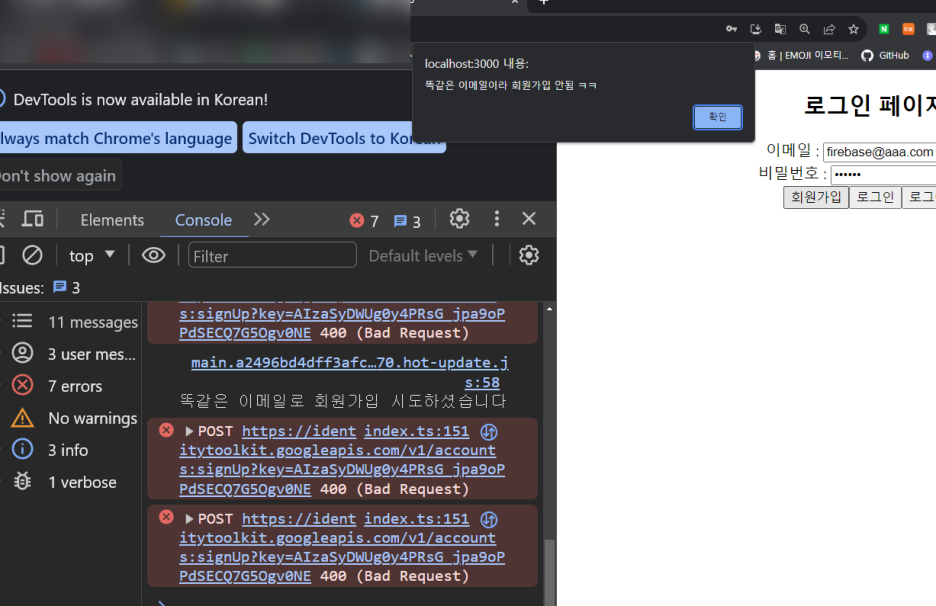Click the console vertical scrollbar thumb
The width and height of the screenshot is (936, 606).
click(x=549, y=572)
